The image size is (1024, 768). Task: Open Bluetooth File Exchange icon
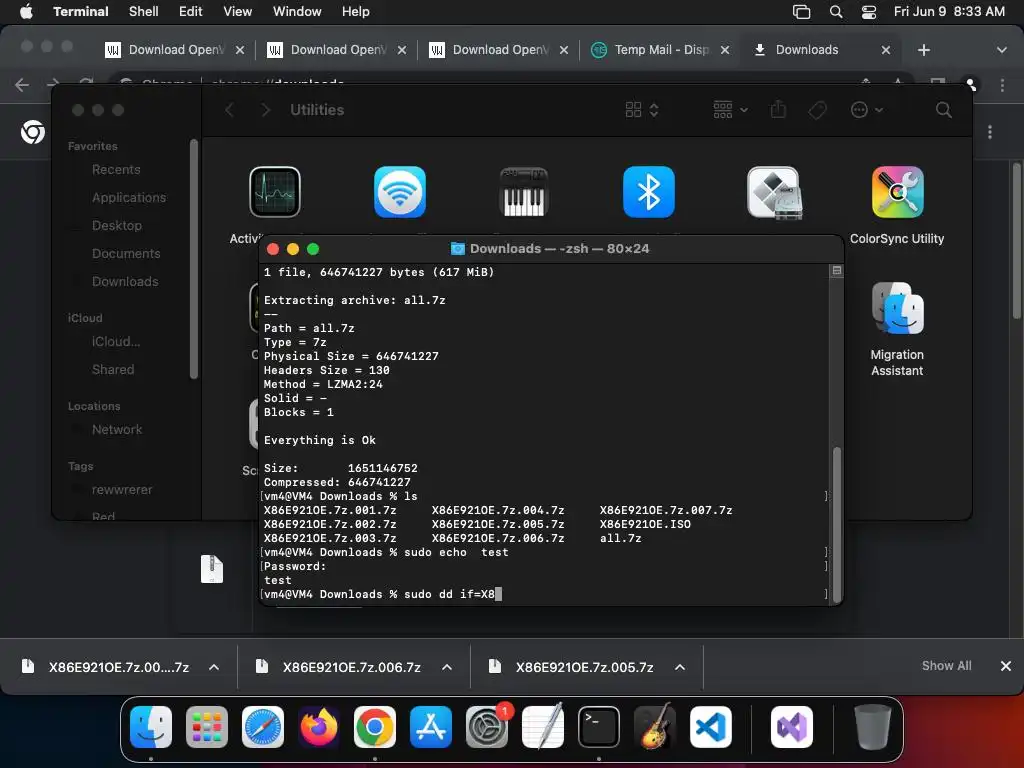click(648, 192)
